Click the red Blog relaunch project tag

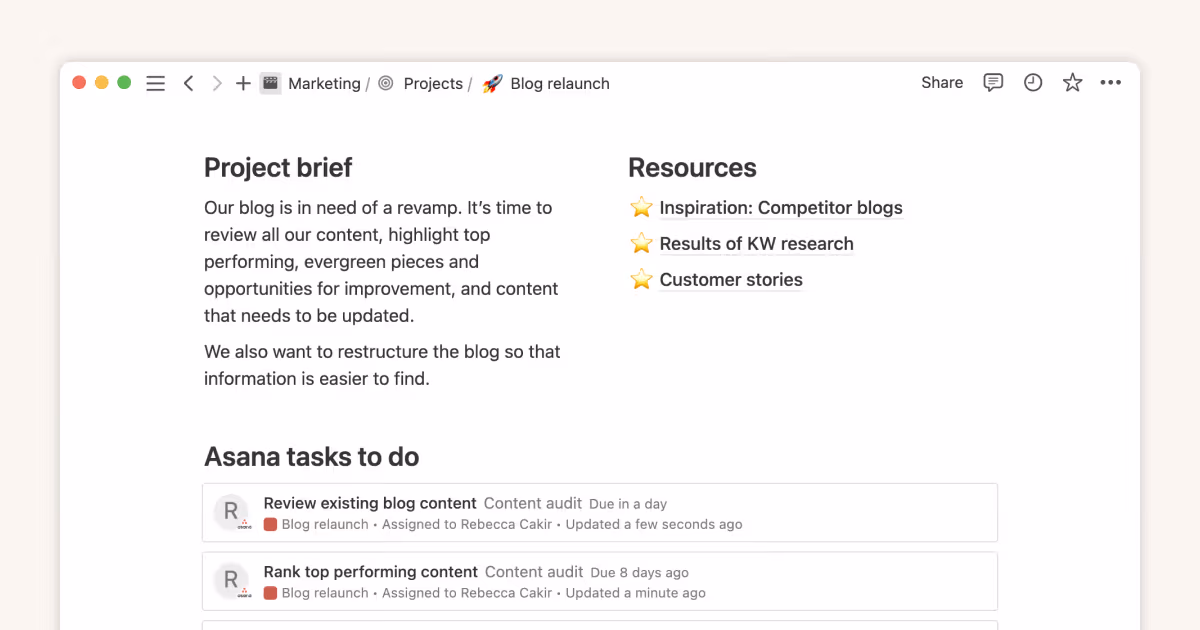coord(270,523)
